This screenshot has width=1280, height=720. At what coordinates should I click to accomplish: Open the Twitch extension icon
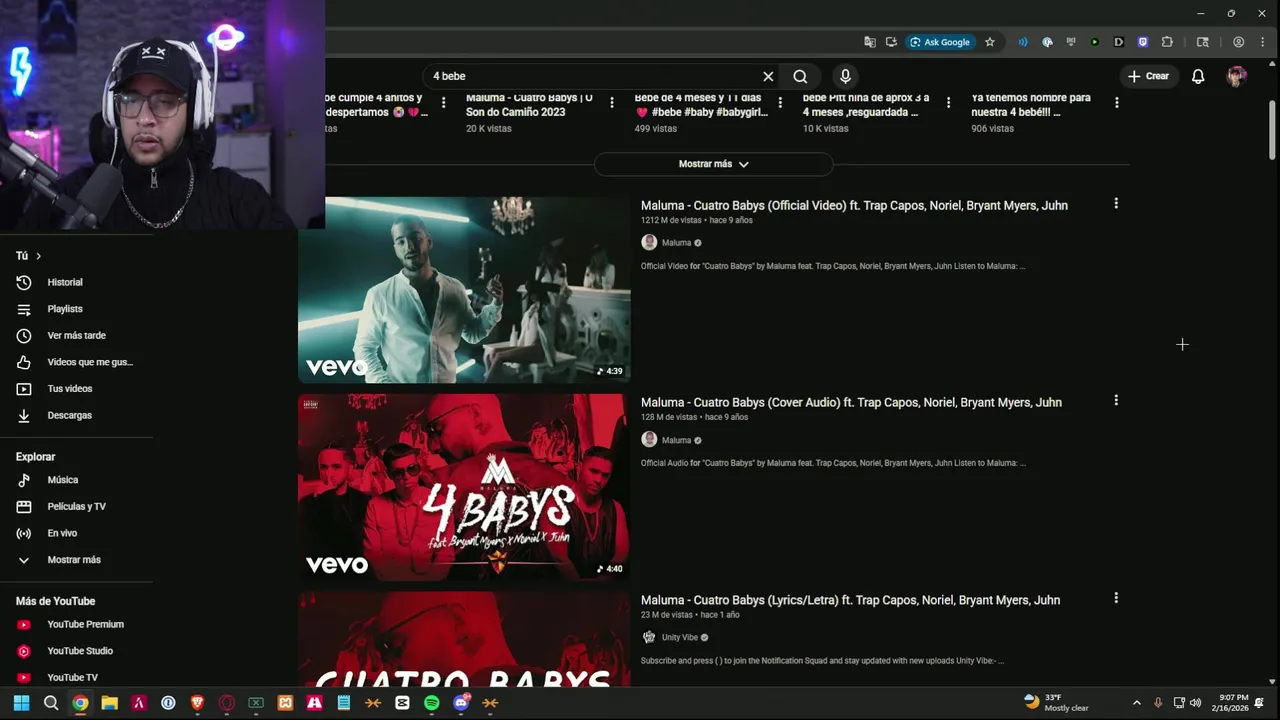click(1143, 42)
